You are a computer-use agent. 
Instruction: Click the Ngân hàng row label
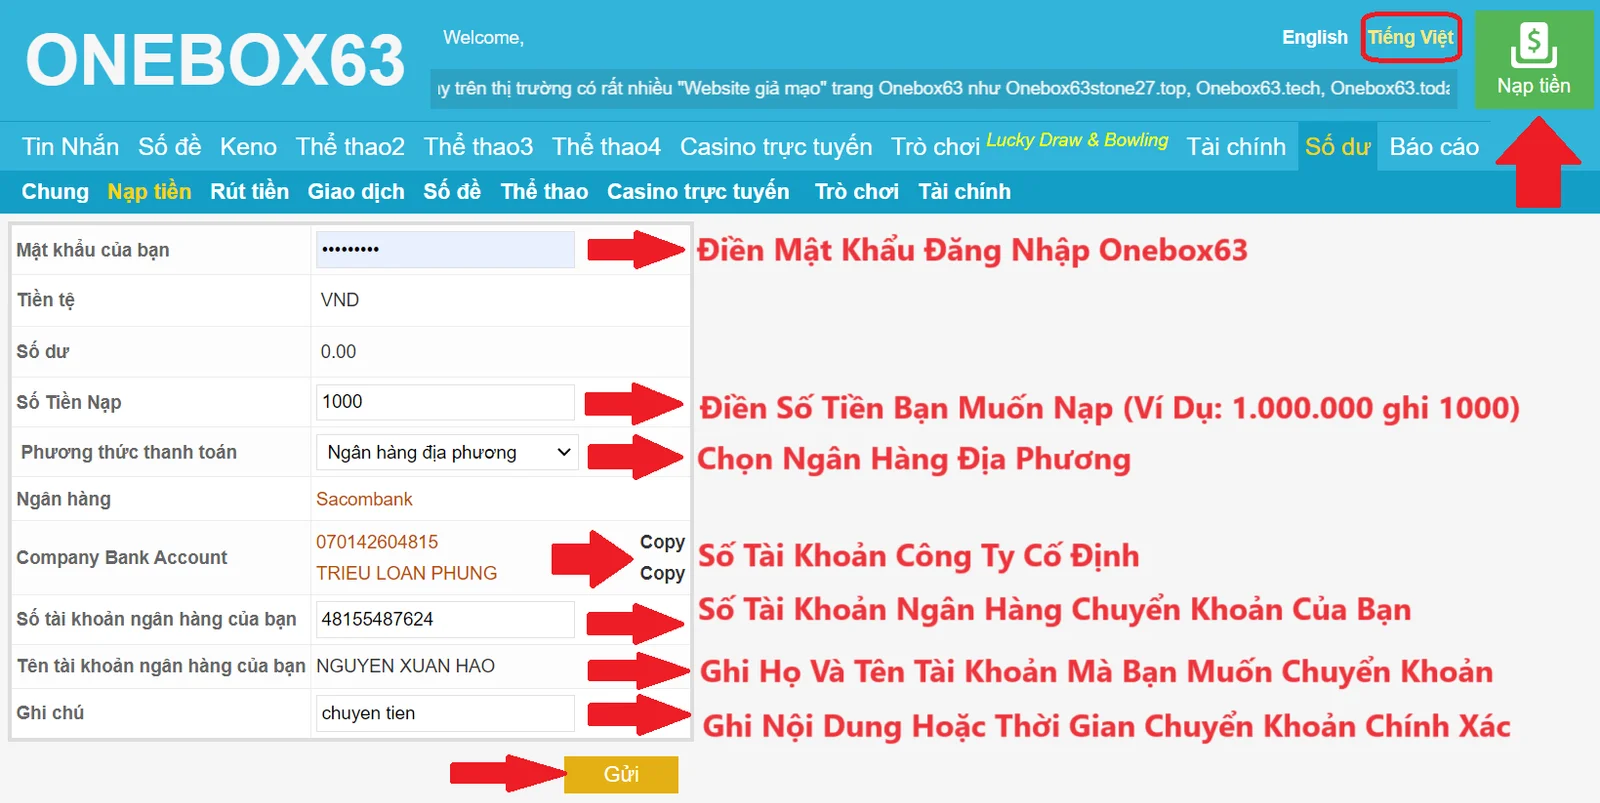pyautogui.click(x=63, y=499)
